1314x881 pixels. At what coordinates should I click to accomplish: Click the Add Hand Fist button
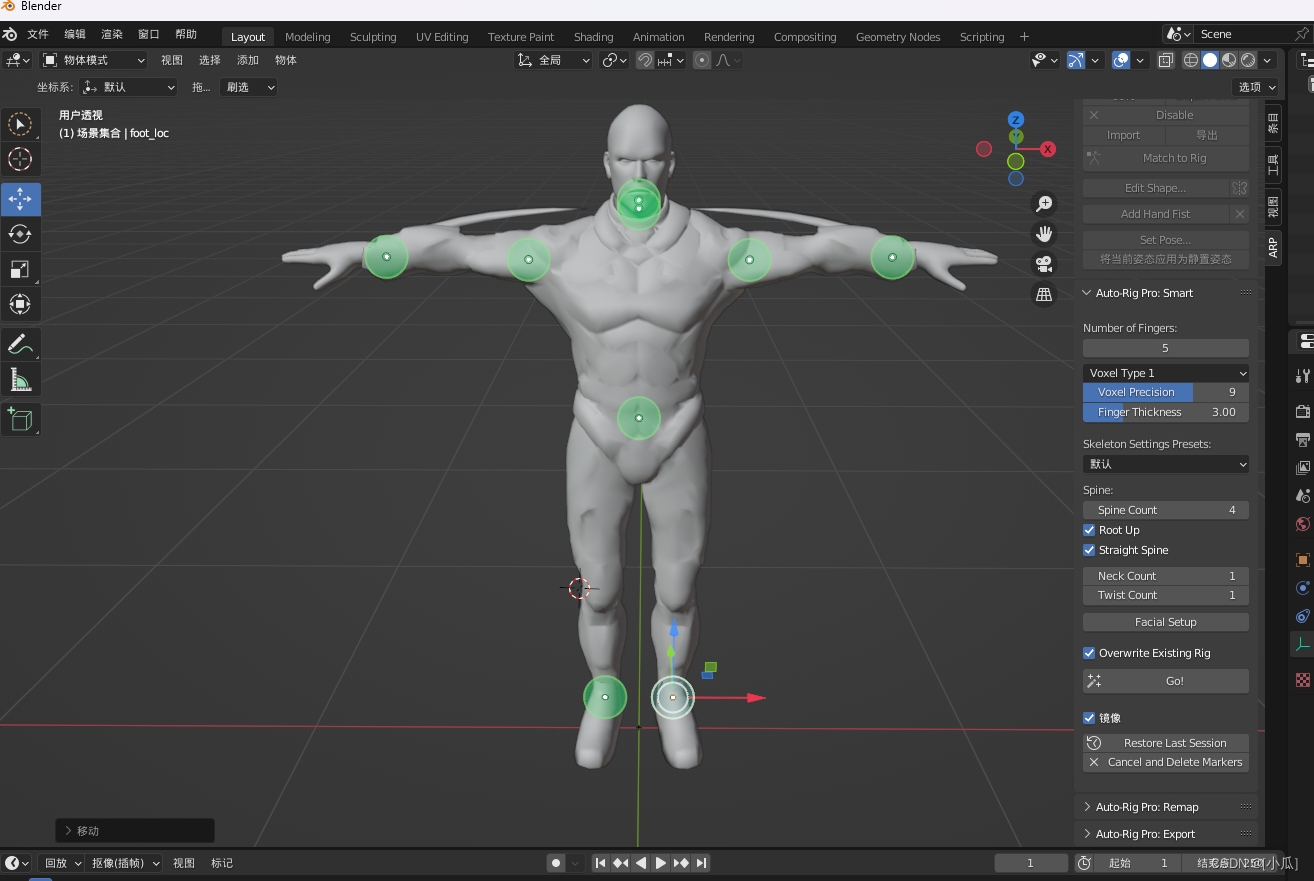point(1156,214)
